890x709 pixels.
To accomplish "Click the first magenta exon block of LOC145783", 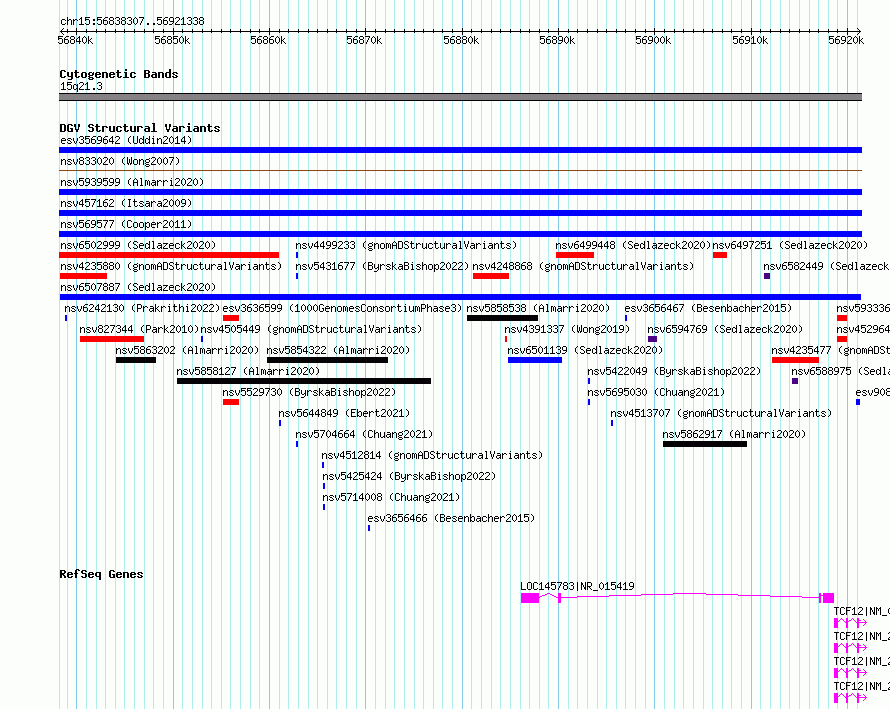I will (x=530, y=598).
